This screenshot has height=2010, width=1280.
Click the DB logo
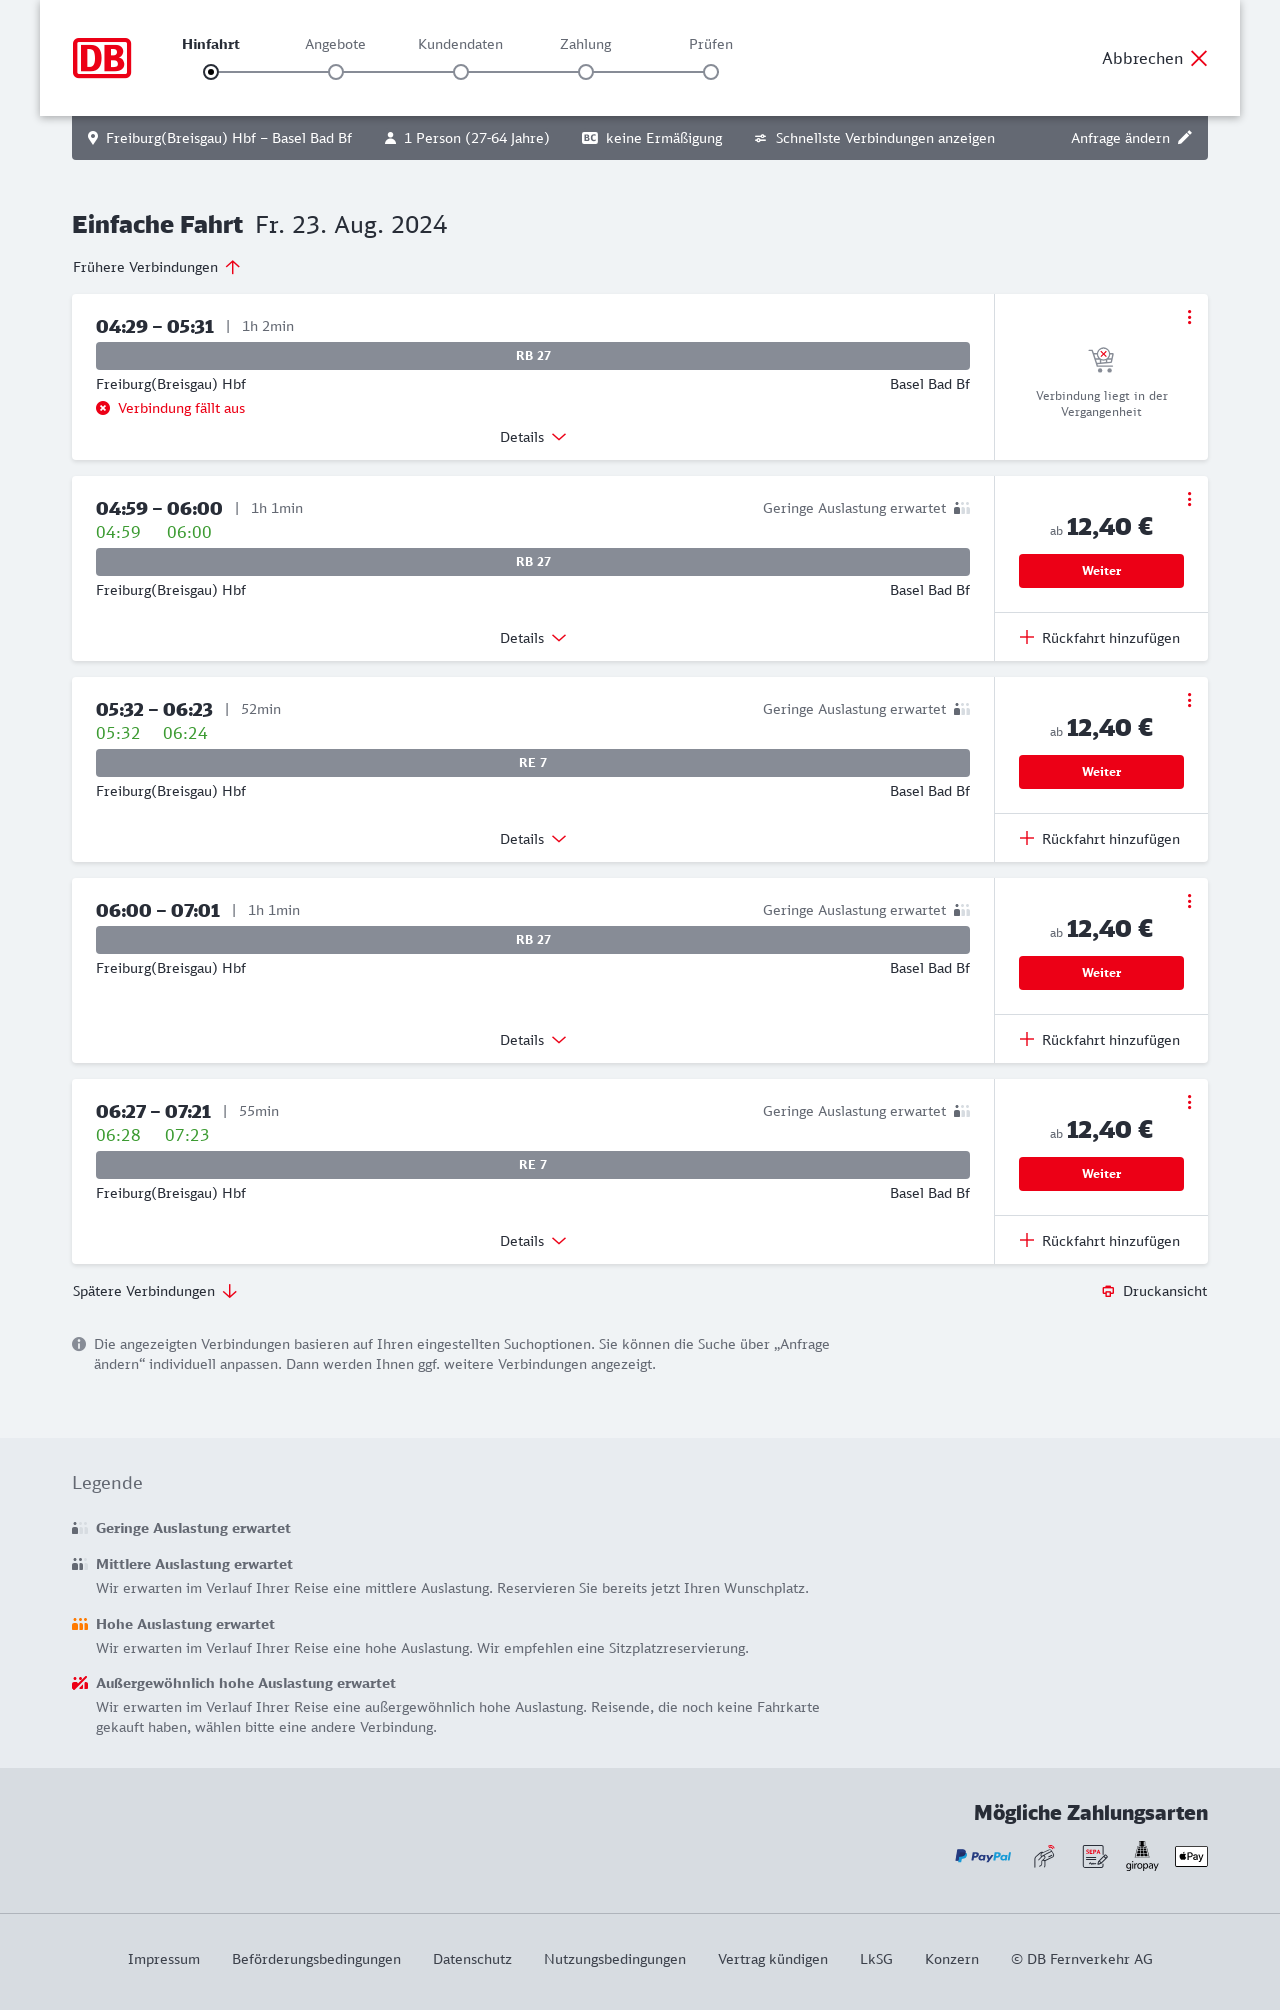click(x=102, y=58)
